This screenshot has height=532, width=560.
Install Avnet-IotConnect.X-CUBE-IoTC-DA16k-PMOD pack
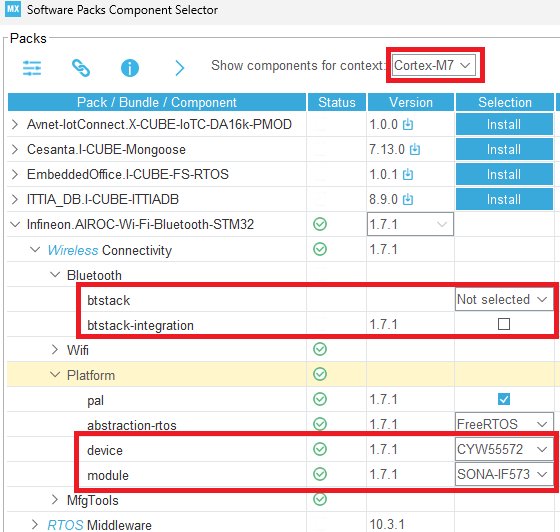(504, 124)
